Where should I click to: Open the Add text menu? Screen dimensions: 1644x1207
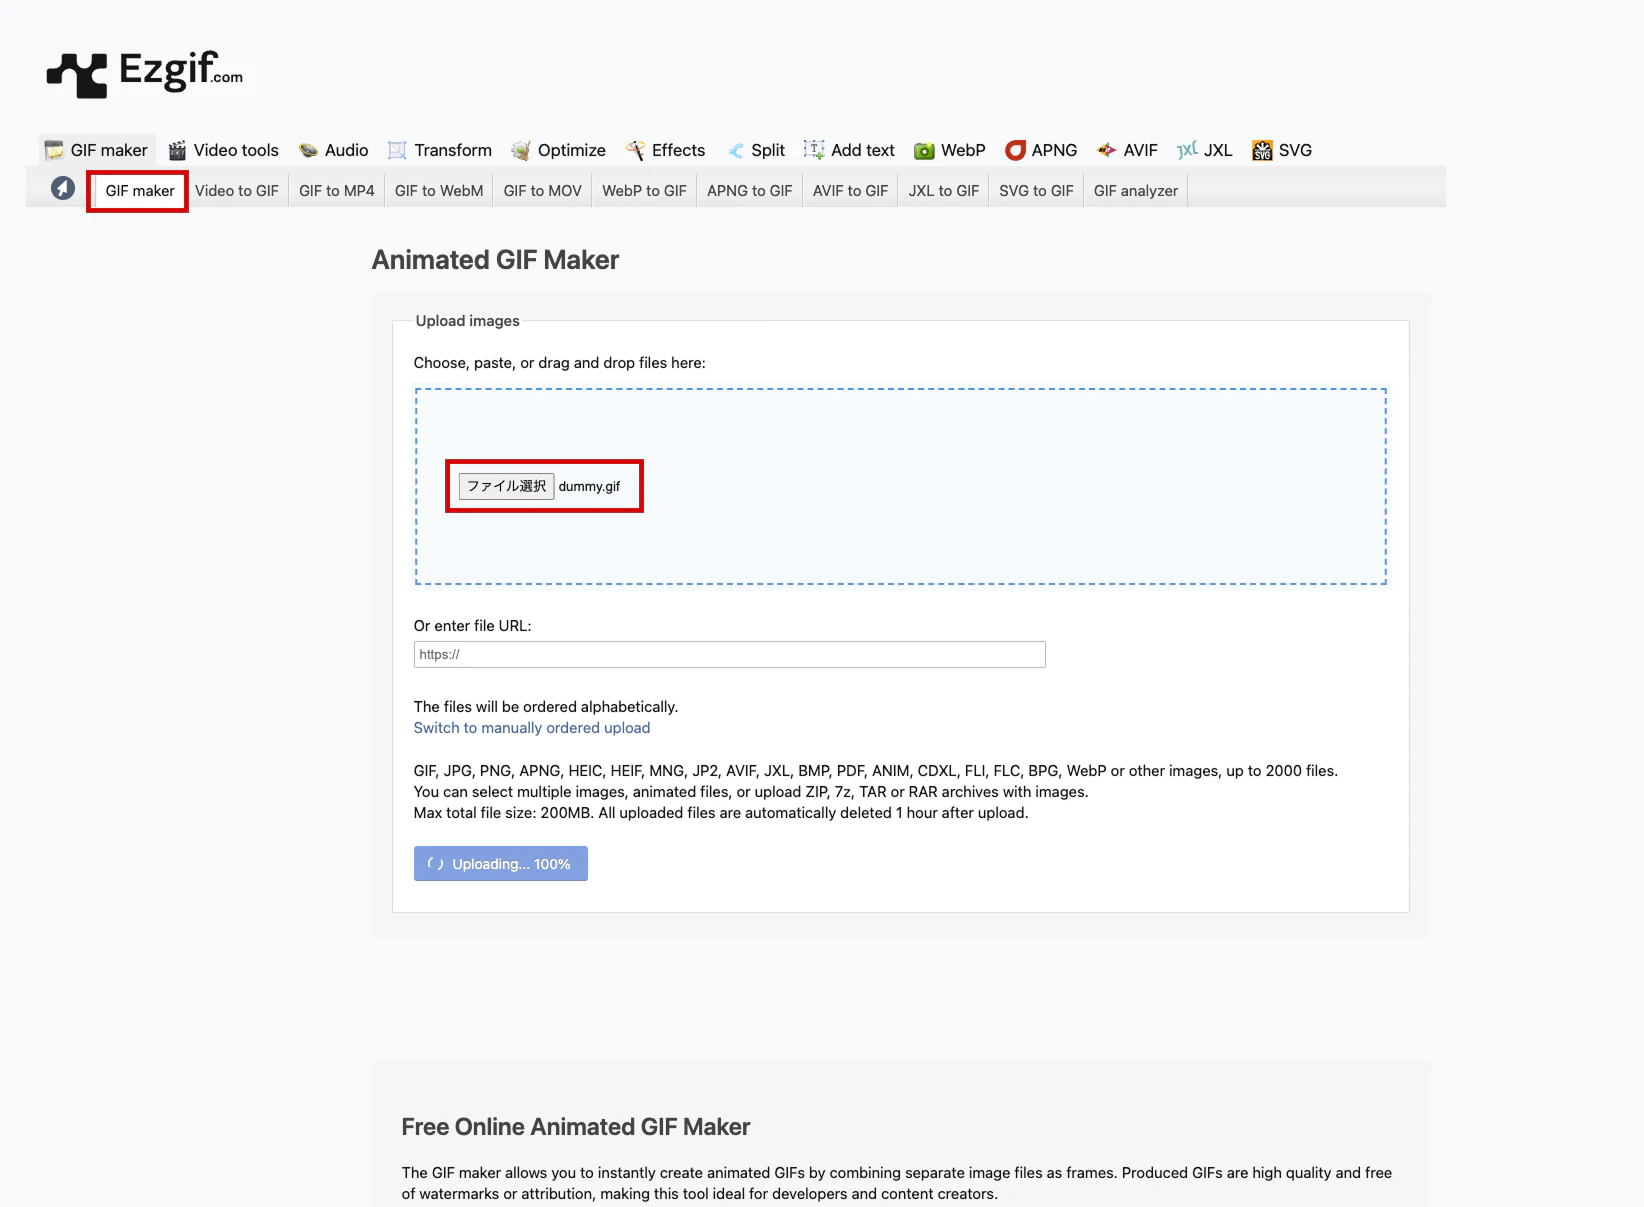click(x=849, y=150)
